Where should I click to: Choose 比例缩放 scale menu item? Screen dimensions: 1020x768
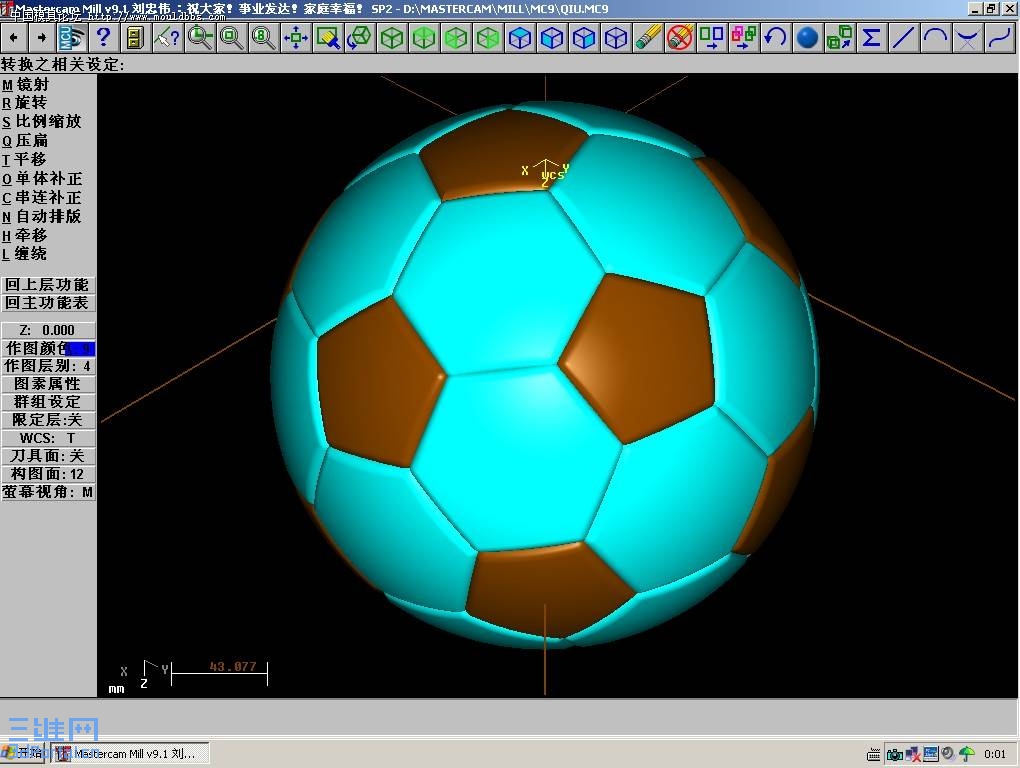click(42, 122)
